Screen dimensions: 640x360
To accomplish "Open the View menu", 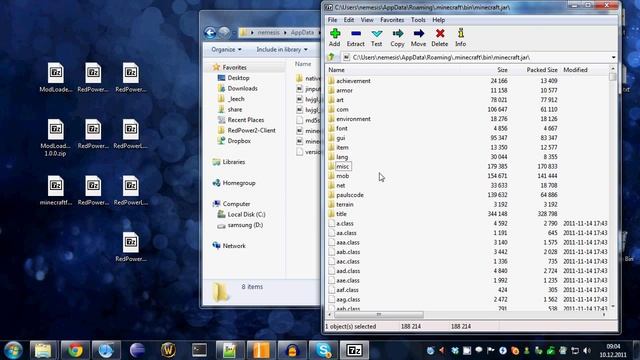I will coord(367,20).
